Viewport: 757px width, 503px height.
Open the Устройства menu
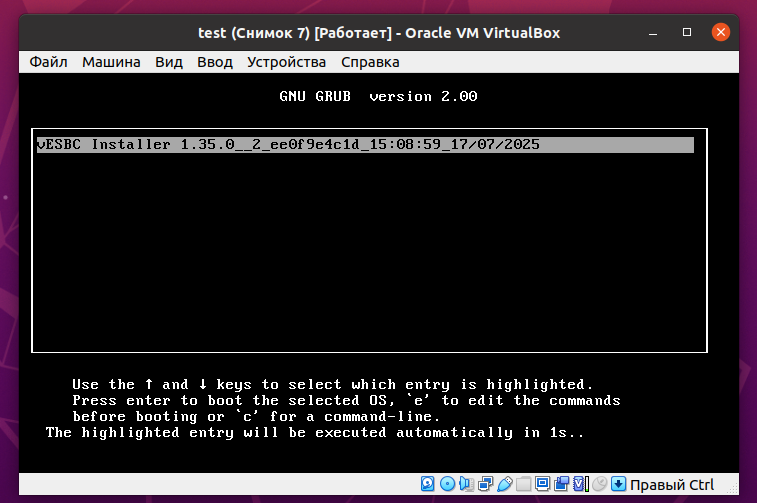[287, 62]
